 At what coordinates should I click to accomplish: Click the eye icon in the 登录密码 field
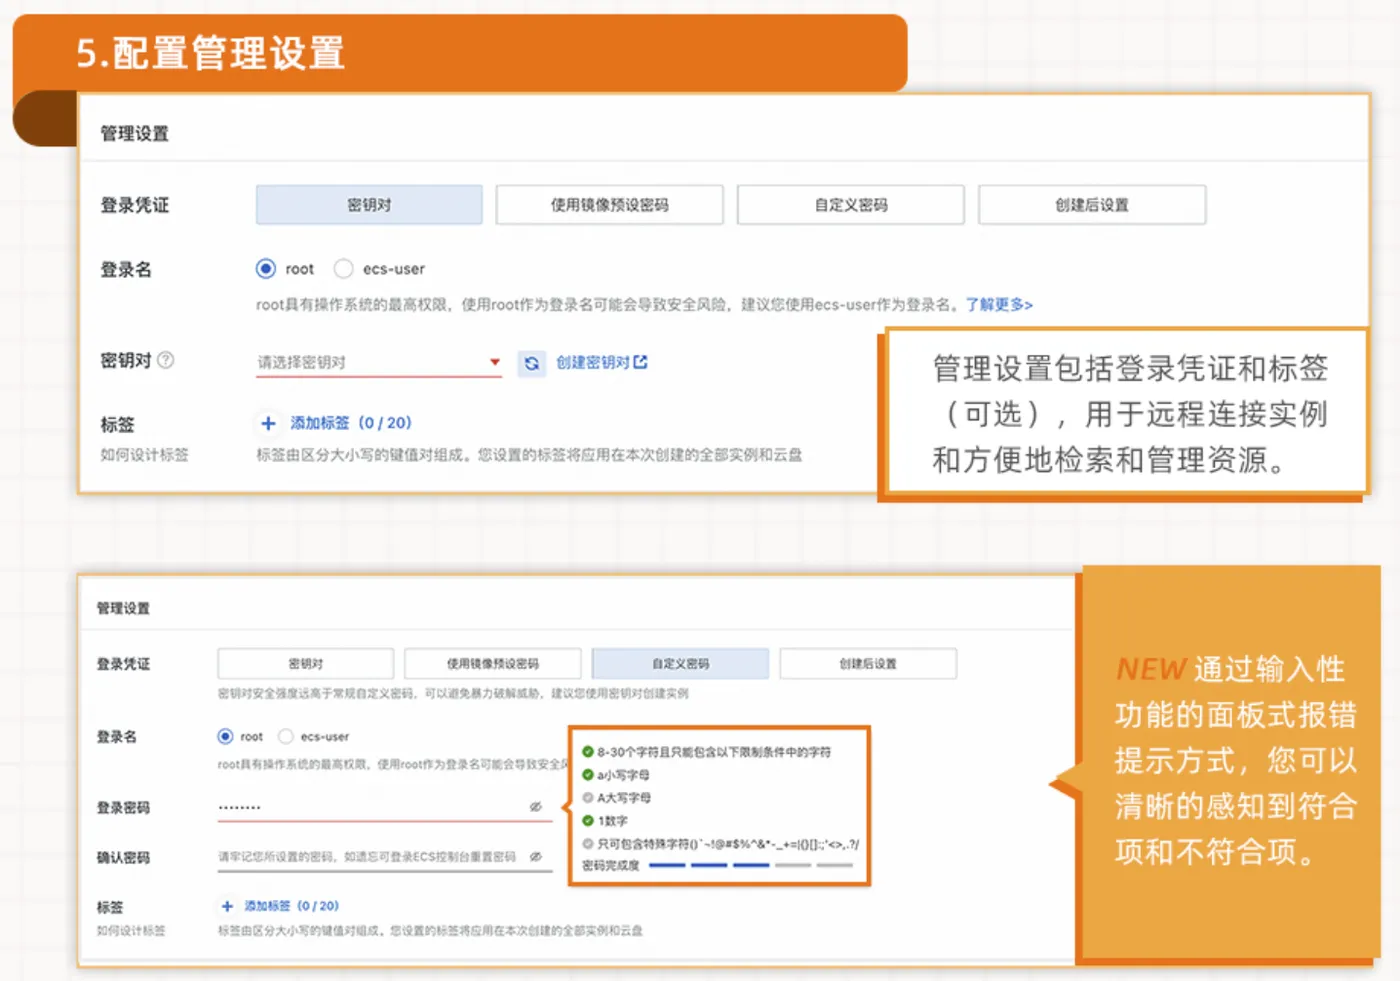(536, 806)
